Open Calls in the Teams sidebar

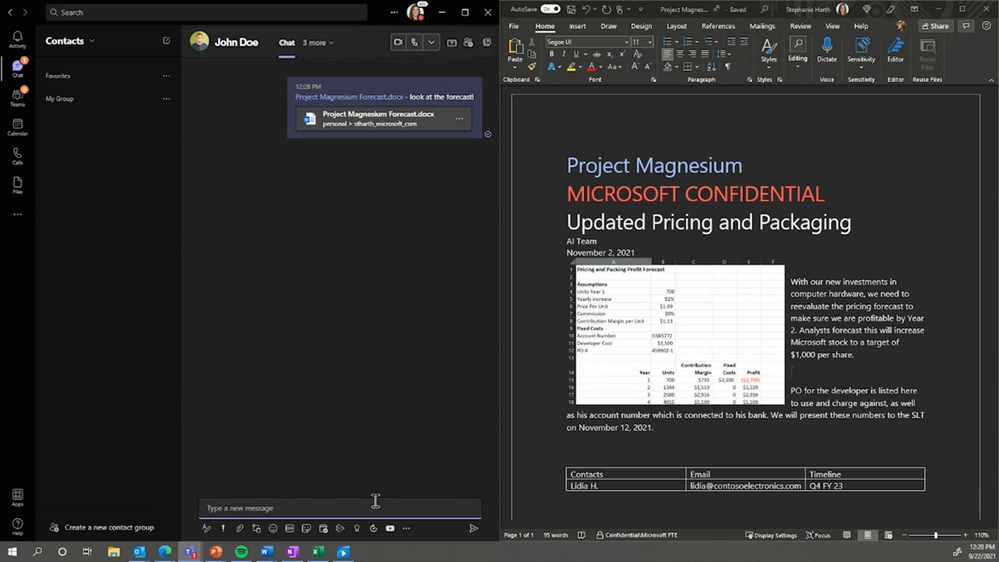(x=17, y=156)
